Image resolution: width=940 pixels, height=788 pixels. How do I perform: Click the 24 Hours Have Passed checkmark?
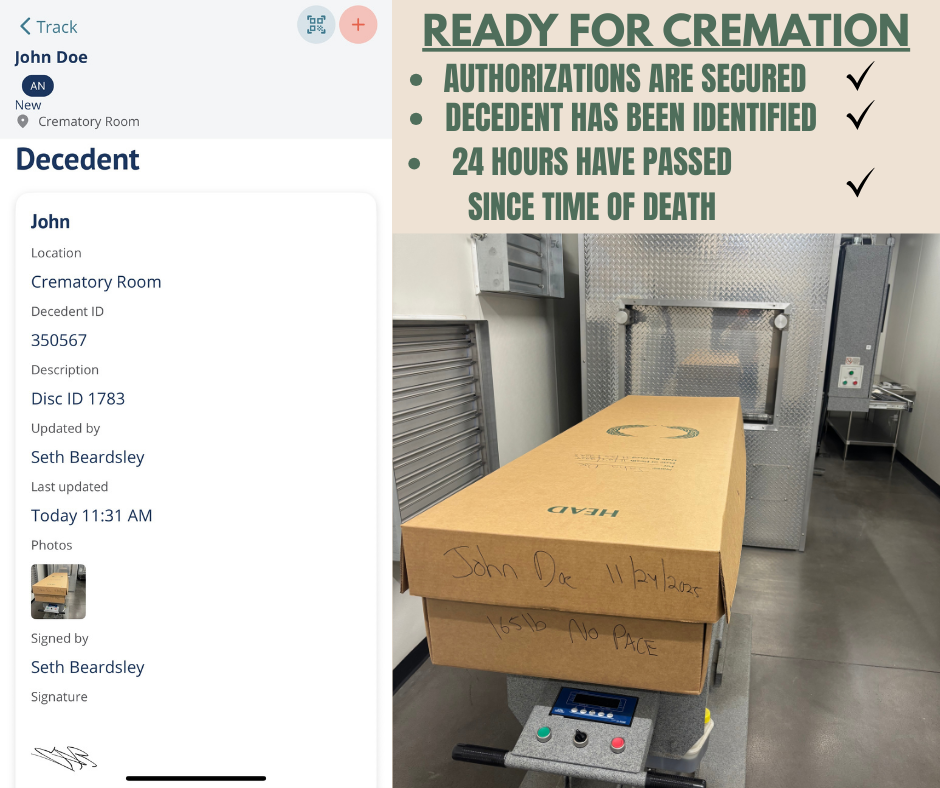860,182
